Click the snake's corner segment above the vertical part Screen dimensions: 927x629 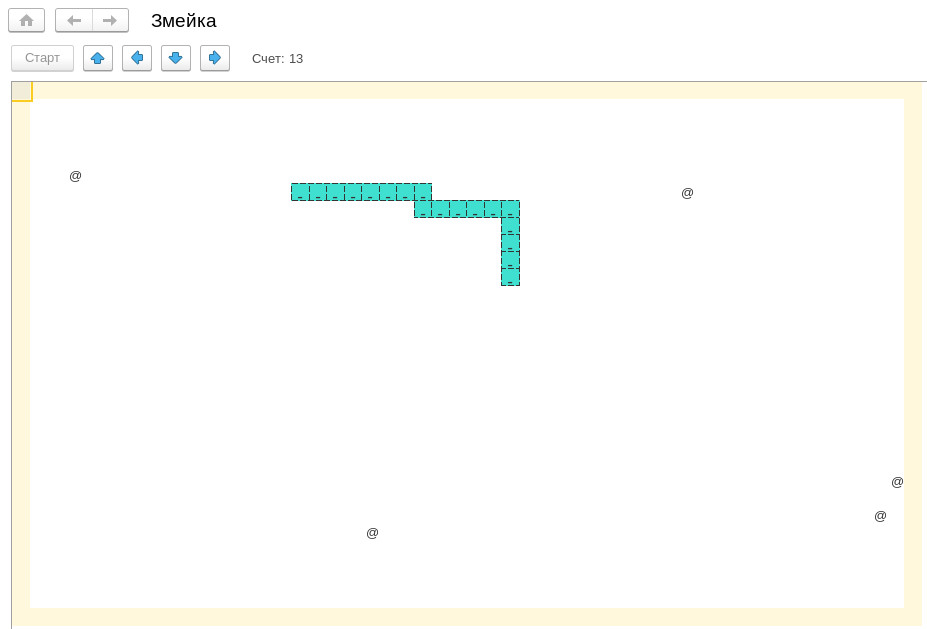[510, 209]
